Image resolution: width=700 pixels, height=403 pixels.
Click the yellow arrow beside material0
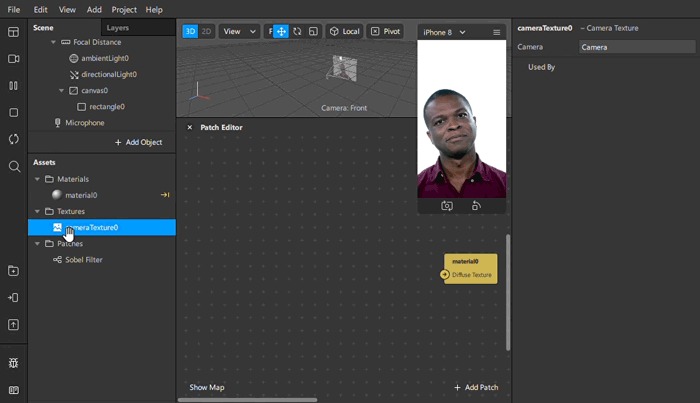coord(165,195)
